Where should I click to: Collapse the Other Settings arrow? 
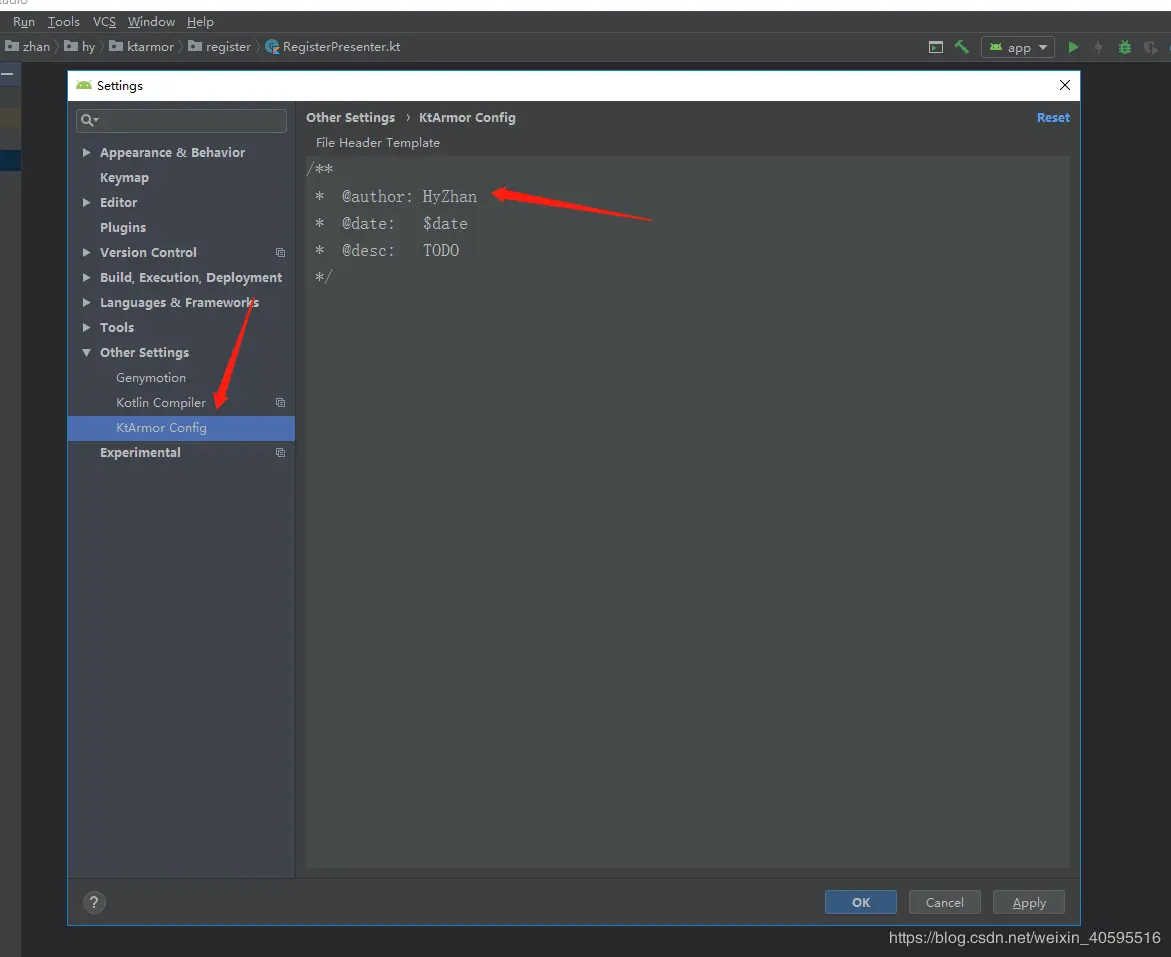[87, 353]
